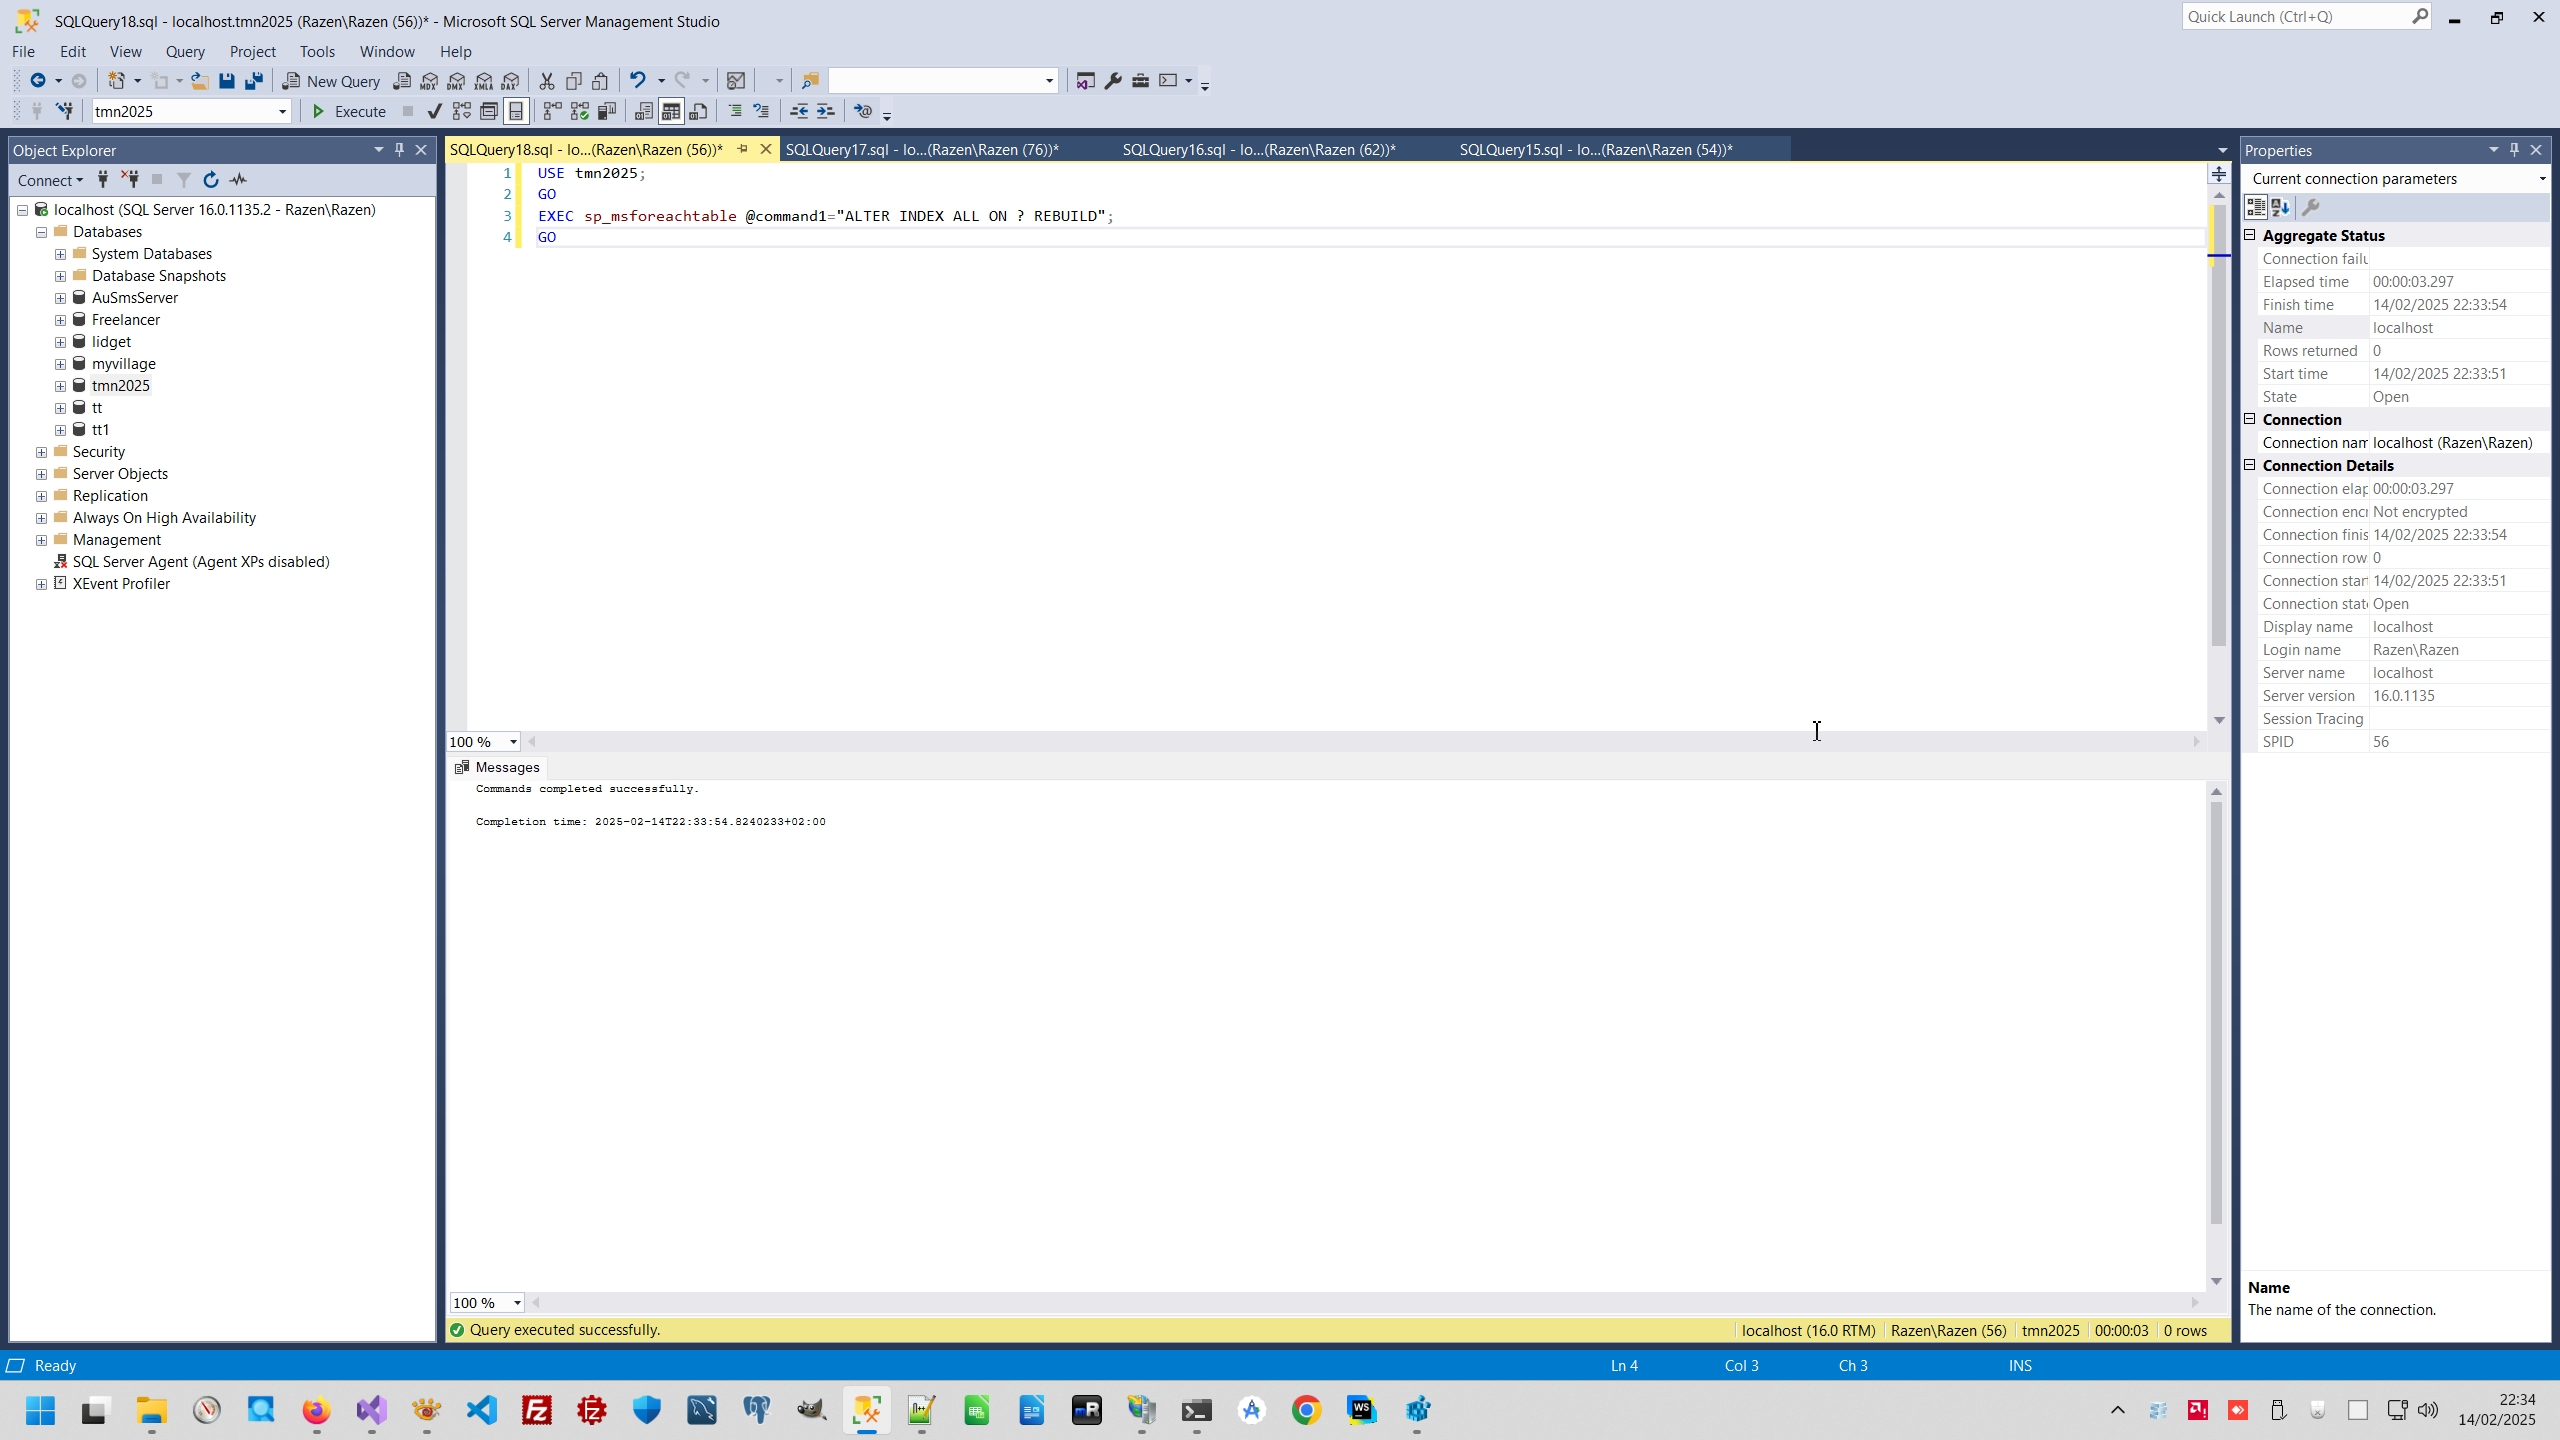Viewport: 2560px width, 1440px height.
Task: Click the results pane vertical scrollbar
Action: coord(2216,1010)
